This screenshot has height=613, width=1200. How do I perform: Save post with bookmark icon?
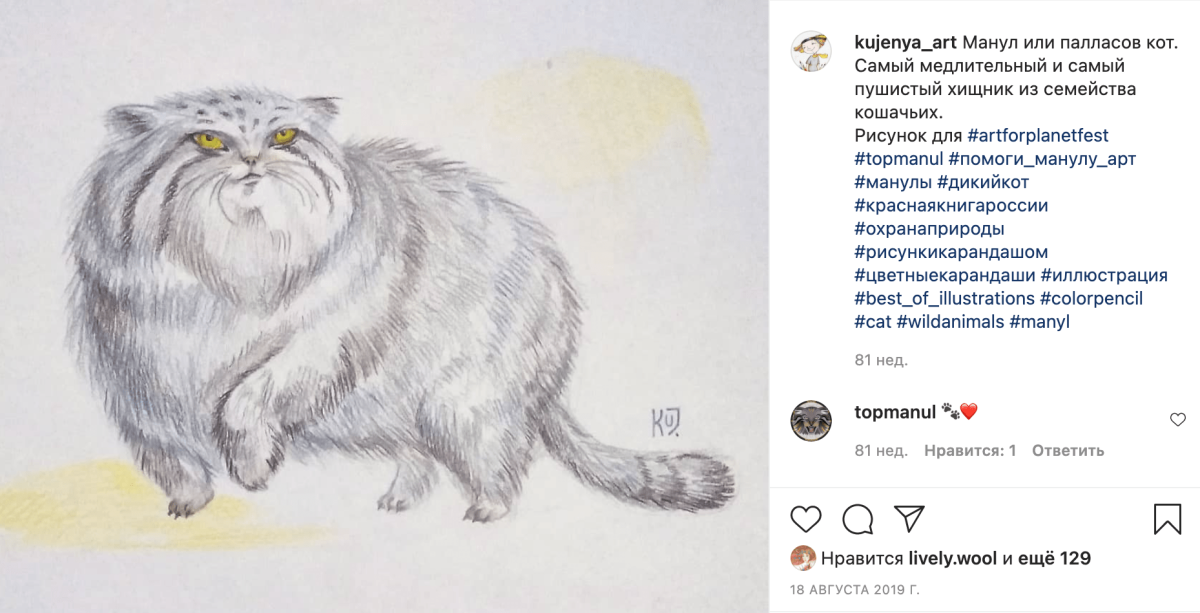tap(1167, 518)
